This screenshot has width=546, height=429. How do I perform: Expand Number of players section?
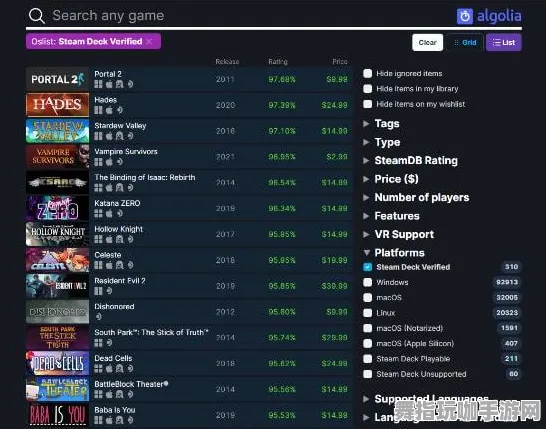click(416, 197)
